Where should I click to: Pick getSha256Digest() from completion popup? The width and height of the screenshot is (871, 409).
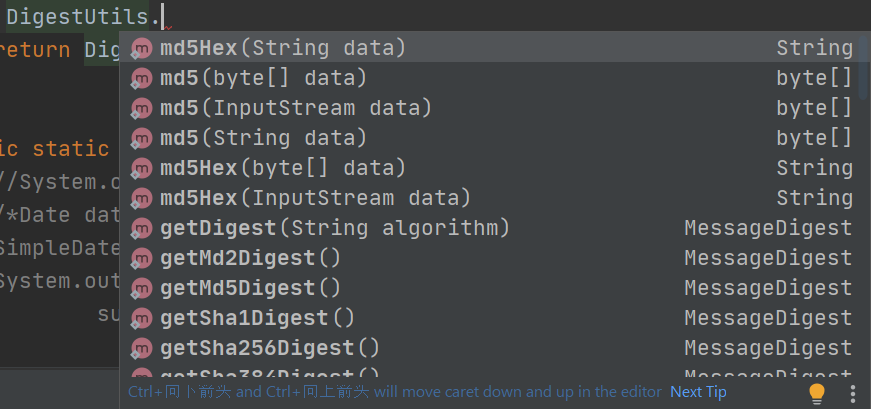(x=490, y=348)
